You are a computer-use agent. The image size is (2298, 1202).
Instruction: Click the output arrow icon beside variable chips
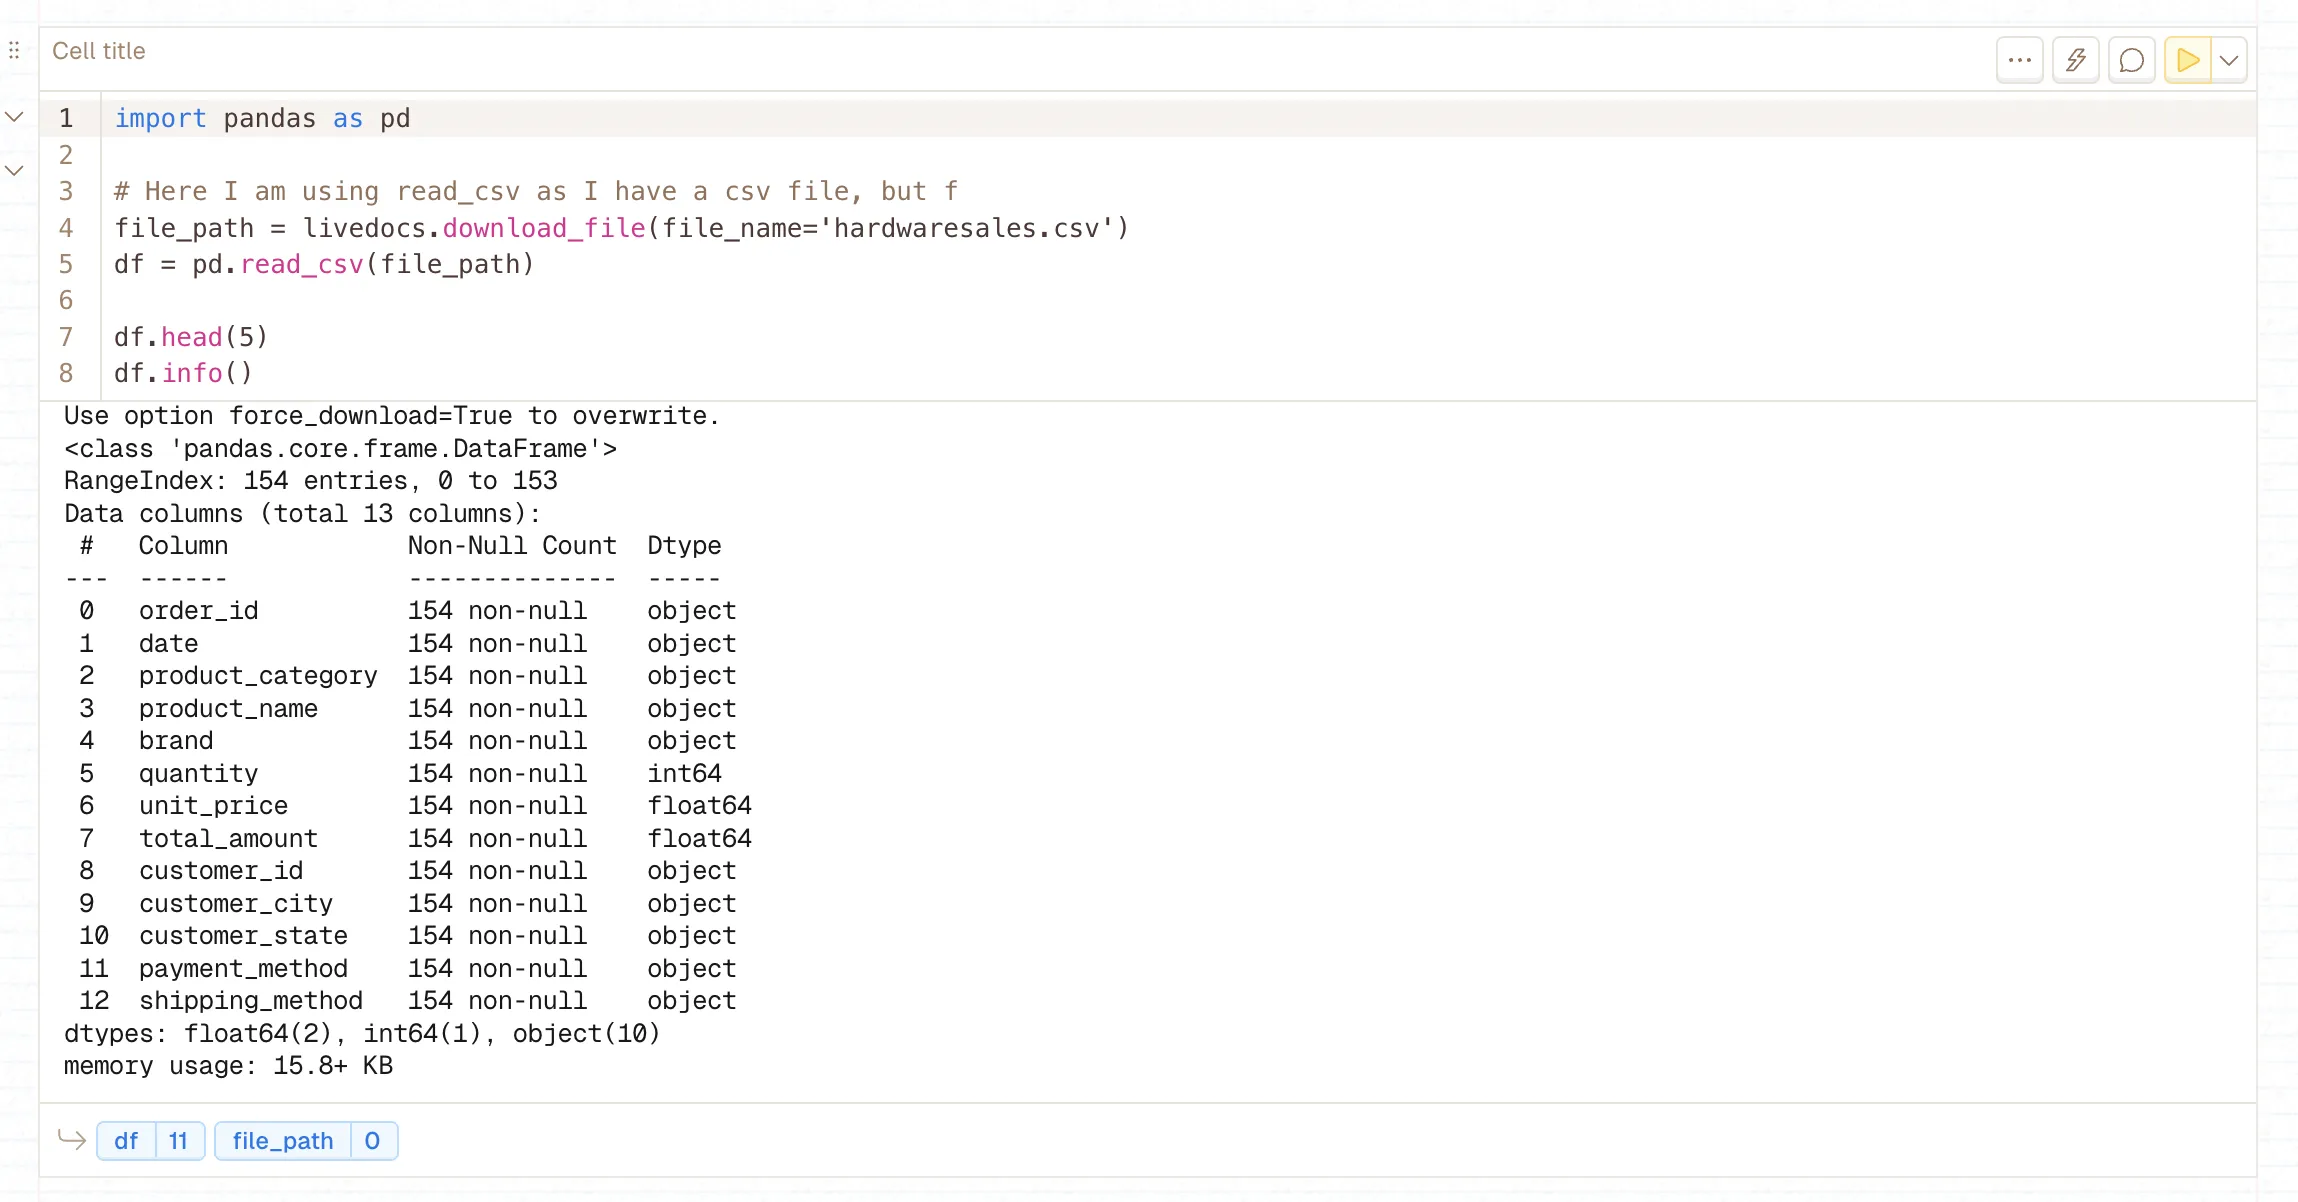point(71,1138)
